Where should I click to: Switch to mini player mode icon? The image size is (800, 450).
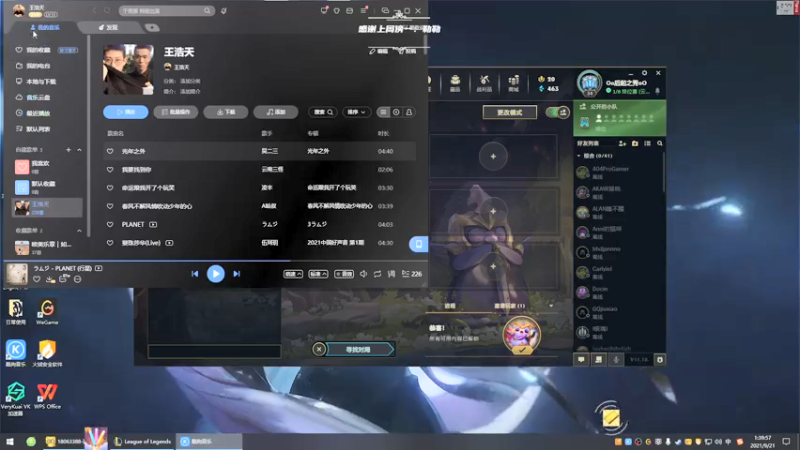[385, 10]
